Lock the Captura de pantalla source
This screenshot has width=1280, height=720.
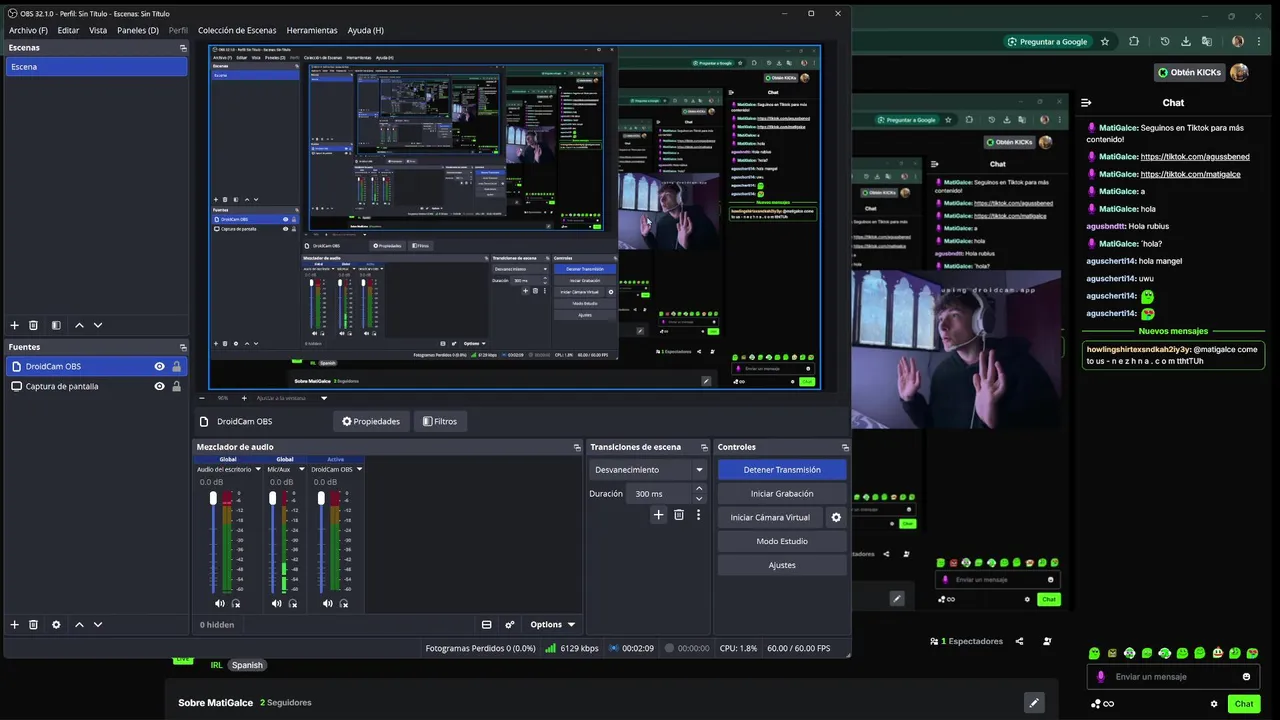[176, 386]
